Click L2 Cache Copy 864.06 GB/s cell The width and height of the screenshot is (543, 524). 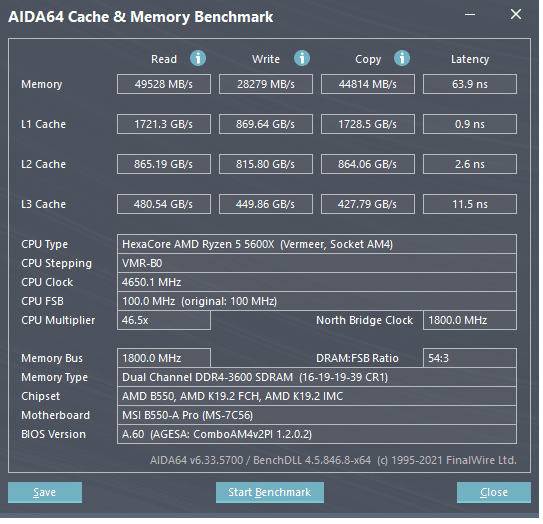pyautogui.click(x=368, y=164)
